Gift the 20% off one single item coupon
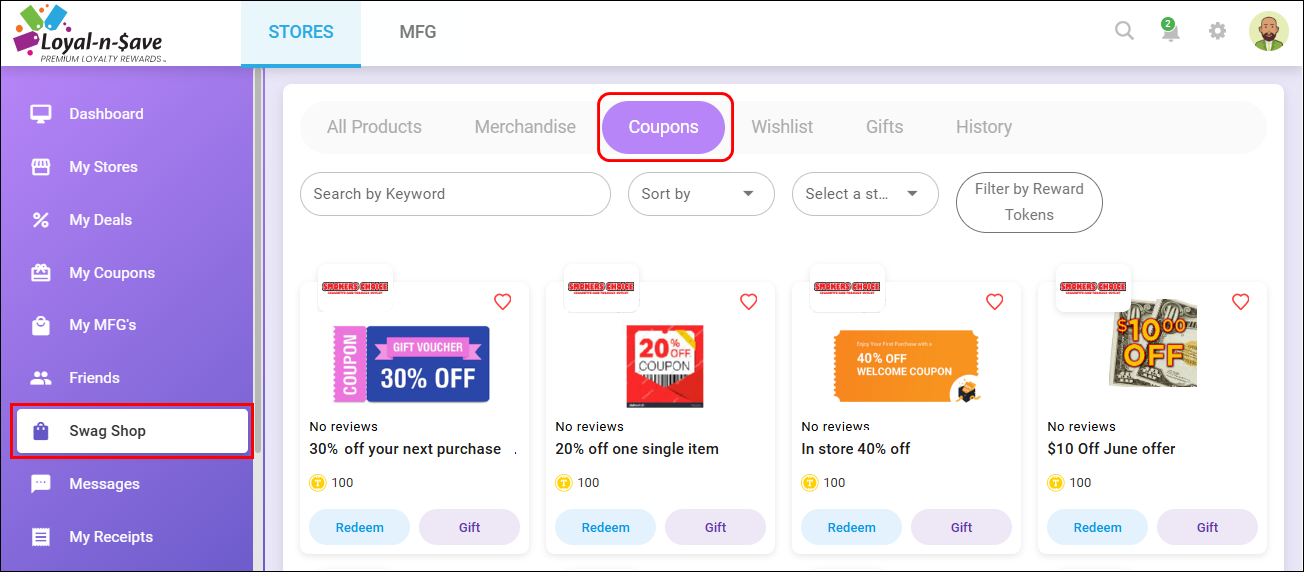This screenshot has height=572, width=1304. point(716,527)
